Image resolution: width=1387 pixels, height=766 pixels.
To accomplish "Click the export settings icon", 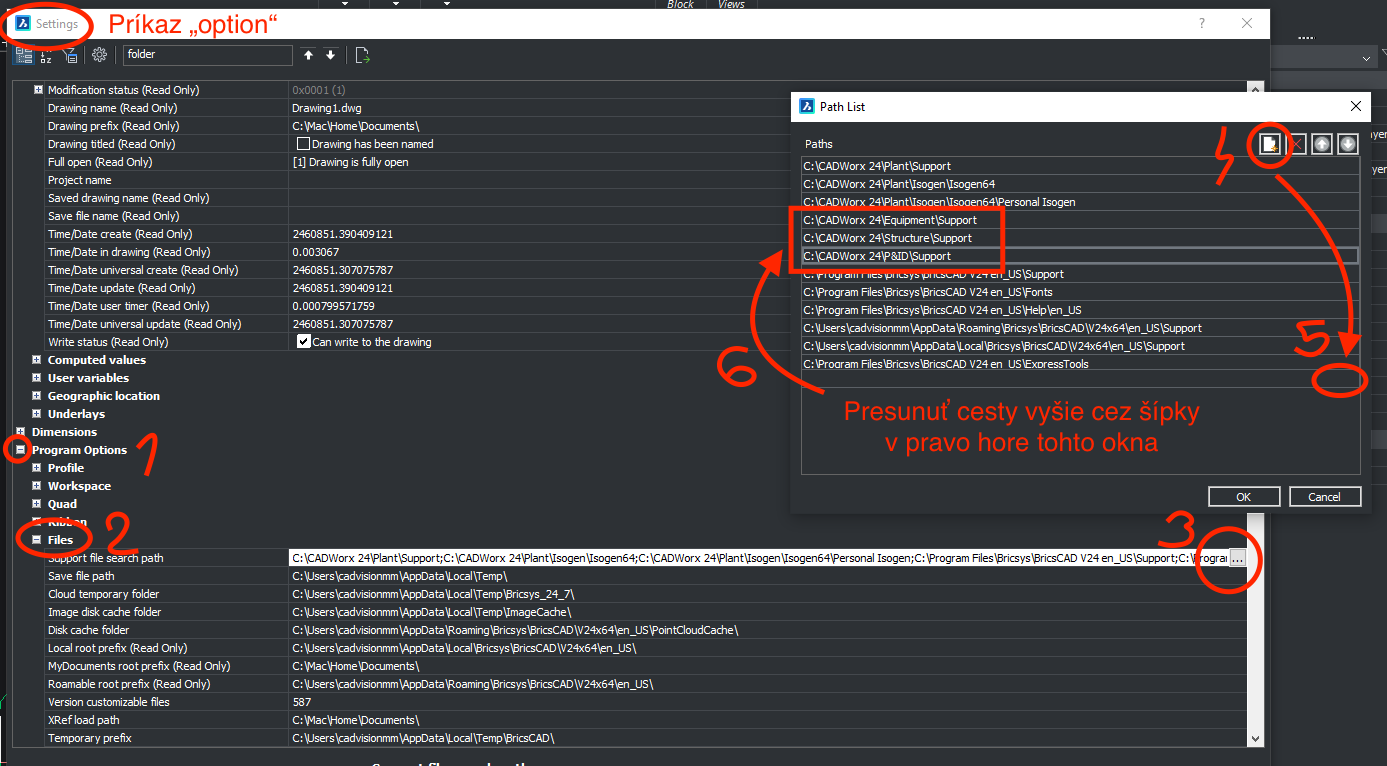I will [362, 55].
